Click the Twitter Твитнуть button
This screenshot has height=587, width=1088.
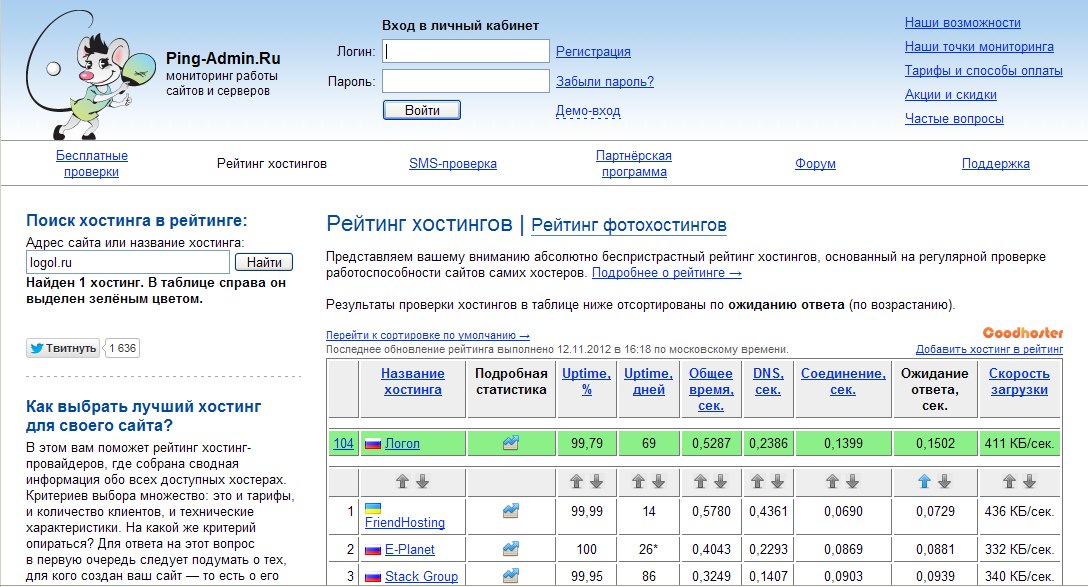click(64, 348)
